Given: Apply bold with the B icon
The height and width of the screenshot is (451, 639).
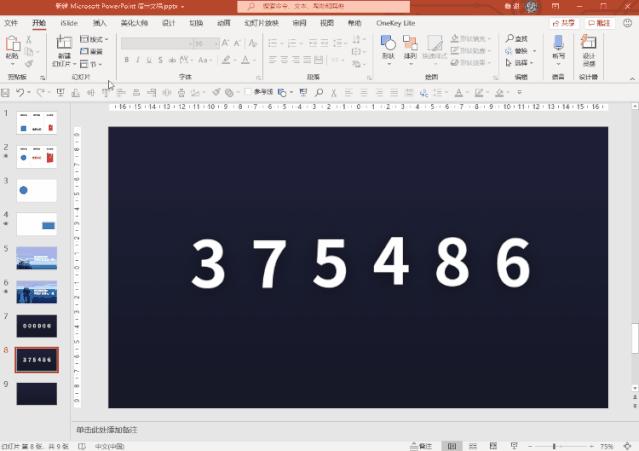Looking at the screenshot, I should pos(127,60).
